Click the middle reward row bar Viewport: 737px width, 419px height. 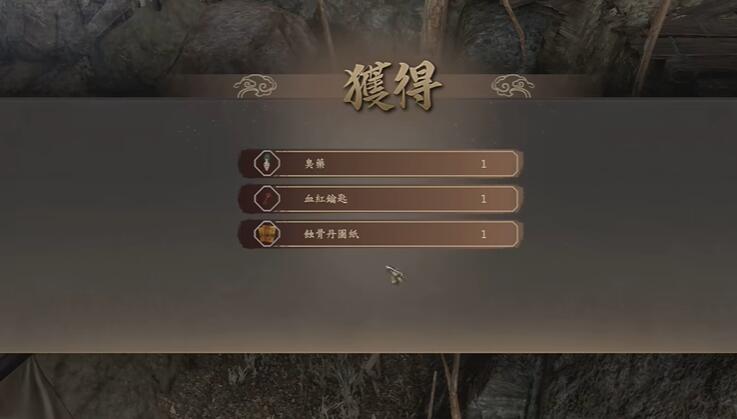[x=380, y=198]
